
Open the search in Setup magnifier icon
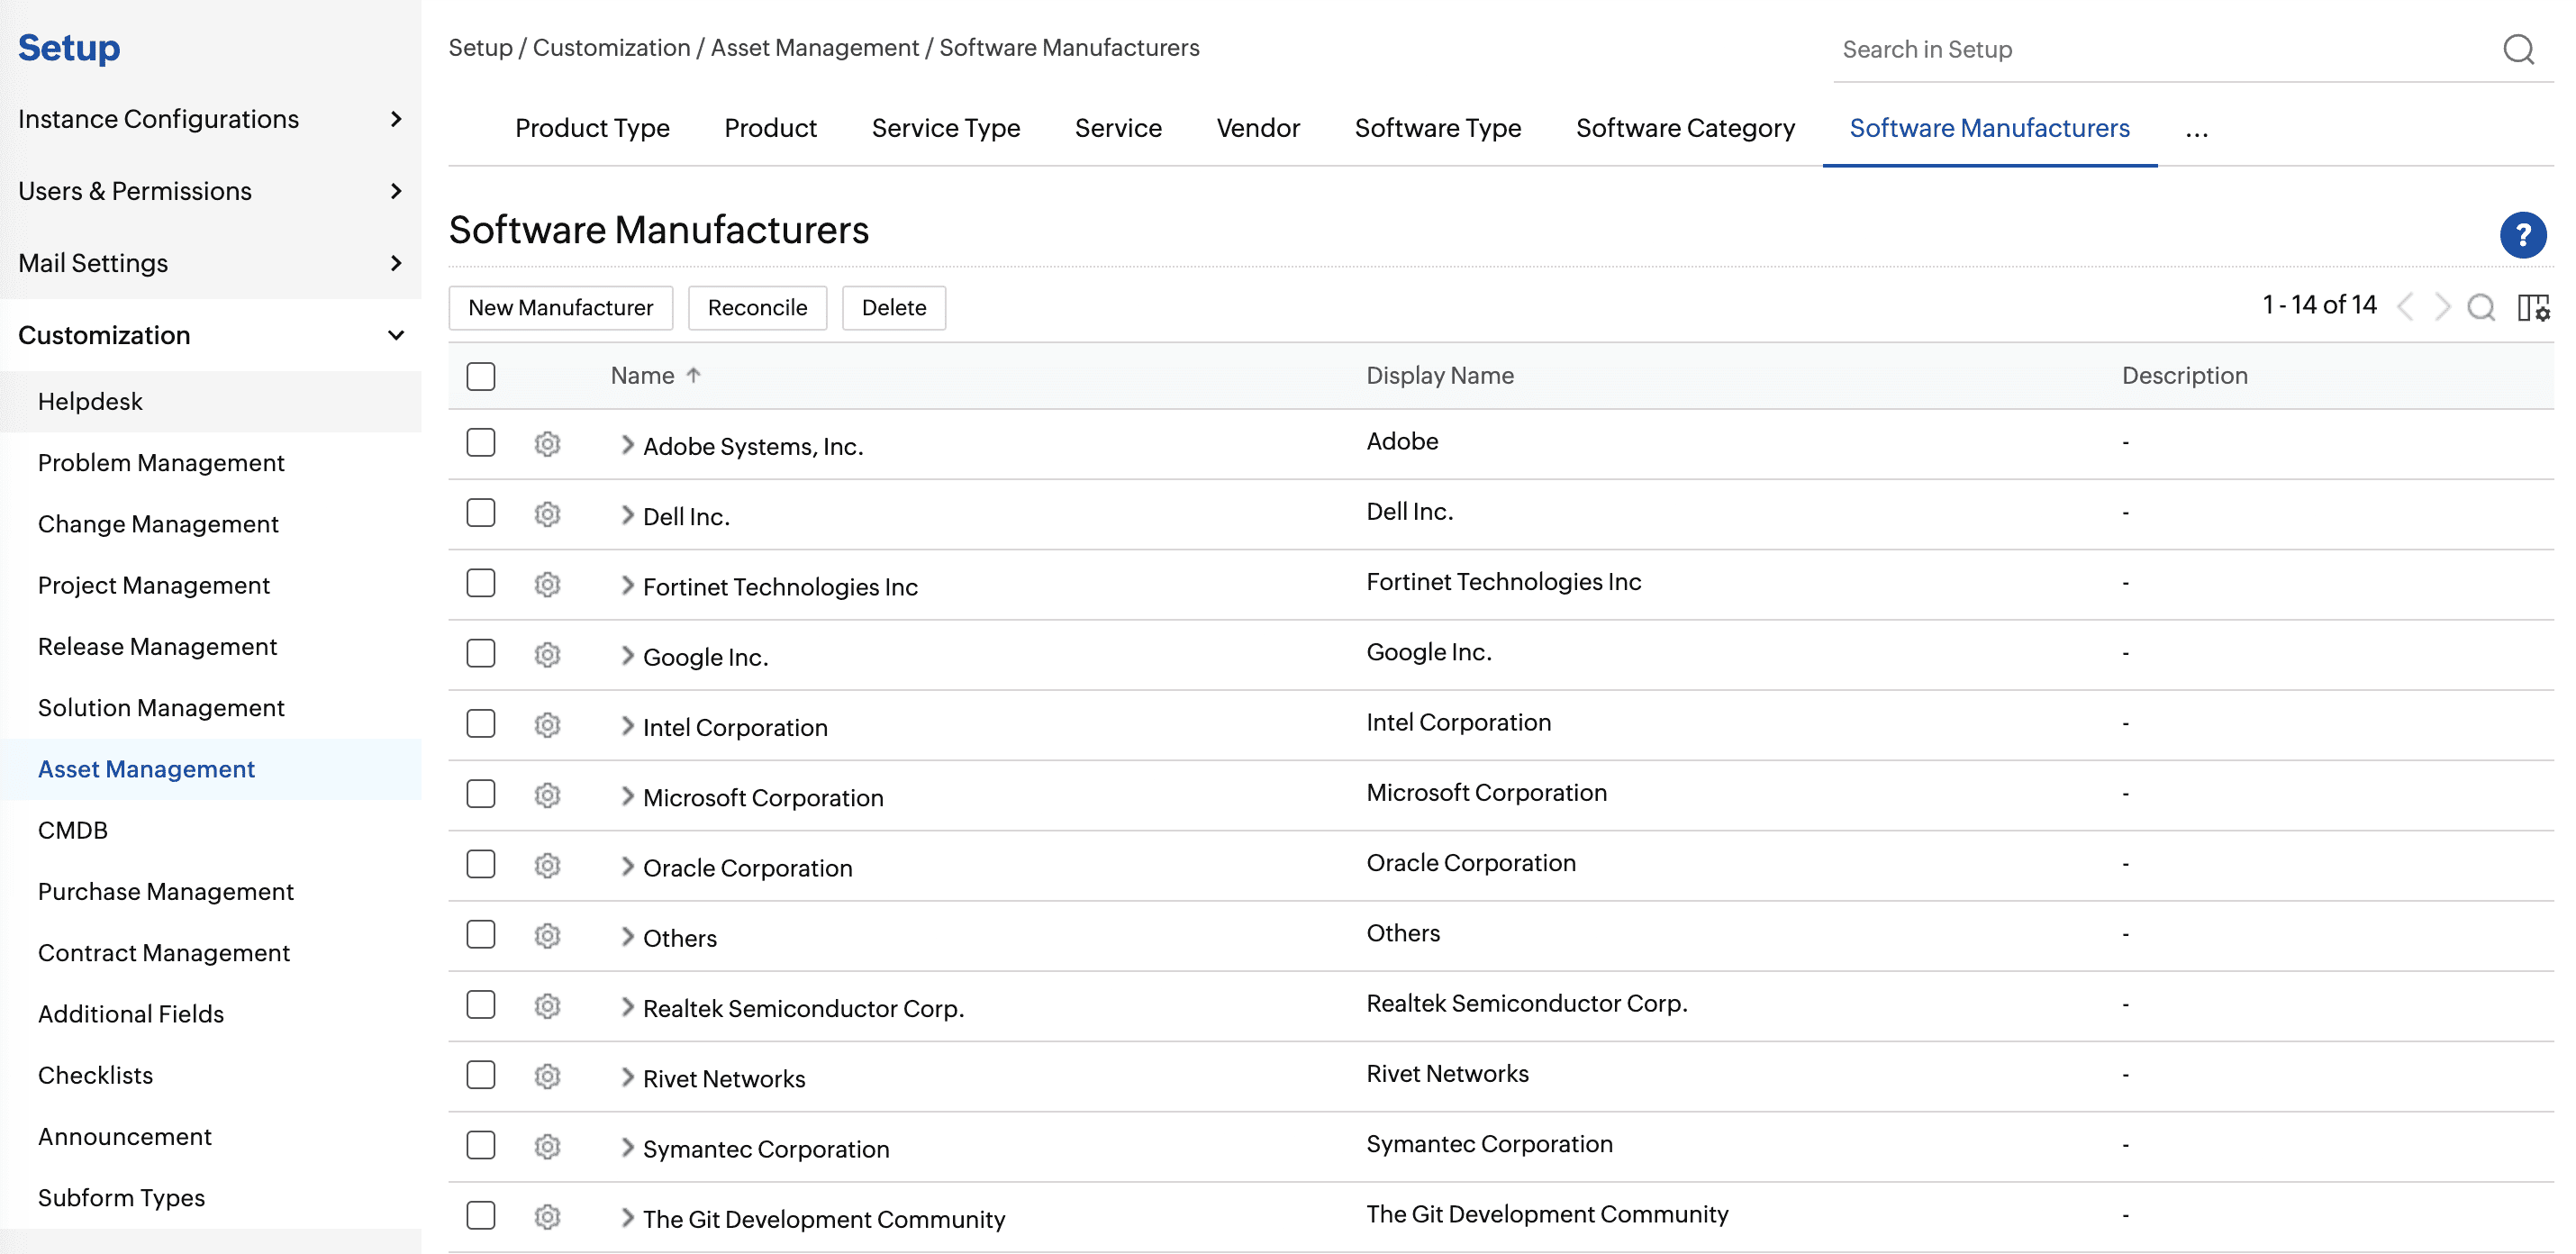pos(2519,49)
